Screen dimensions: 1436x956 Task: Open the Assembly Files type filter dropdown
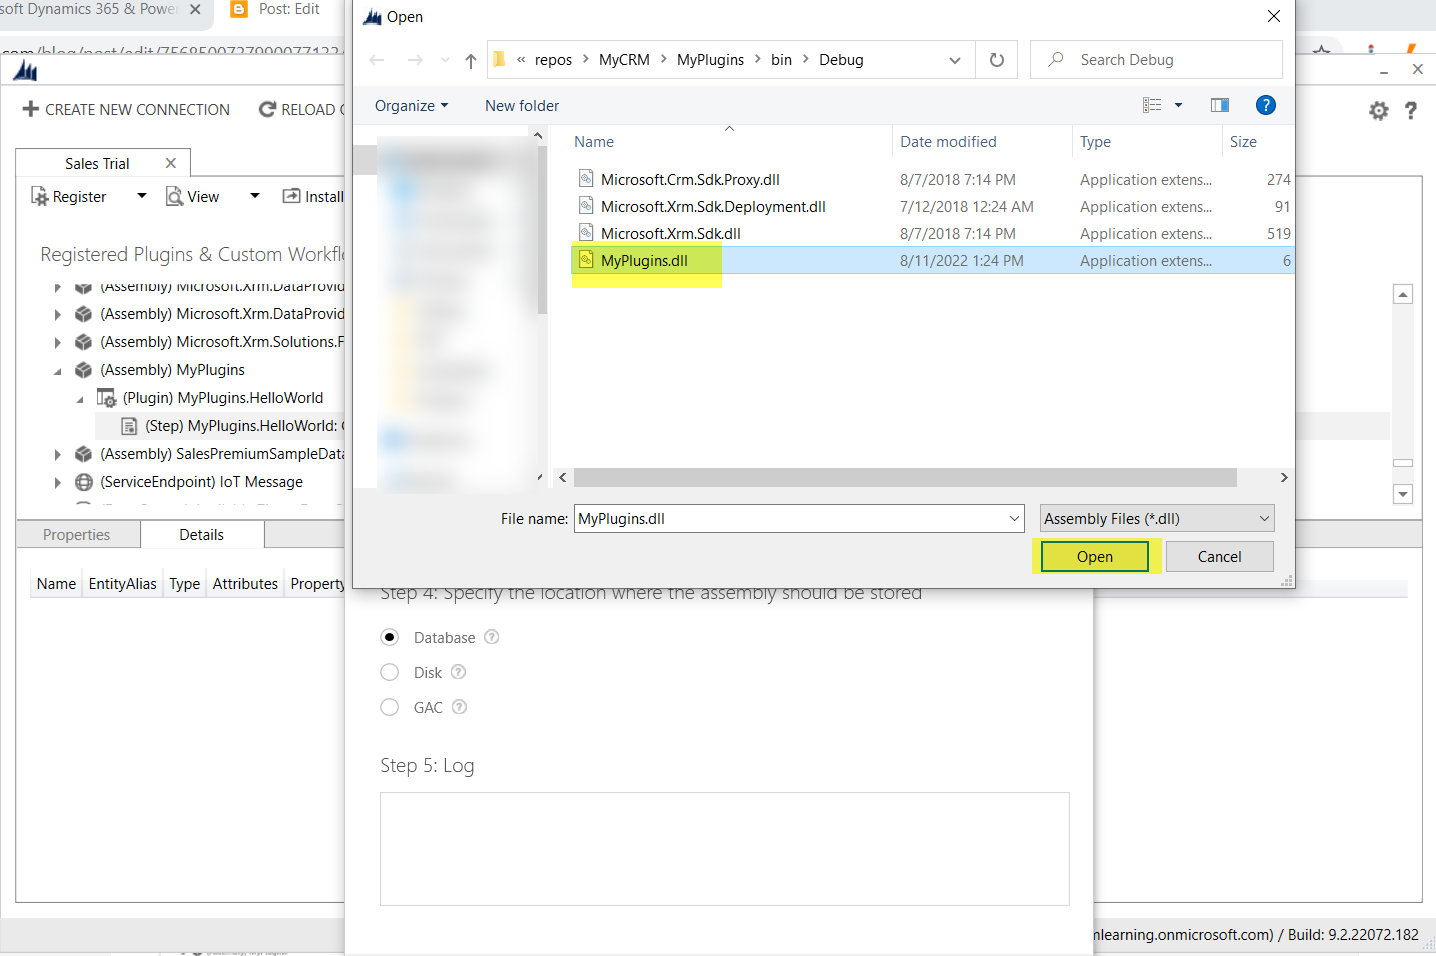(1264, 518)
